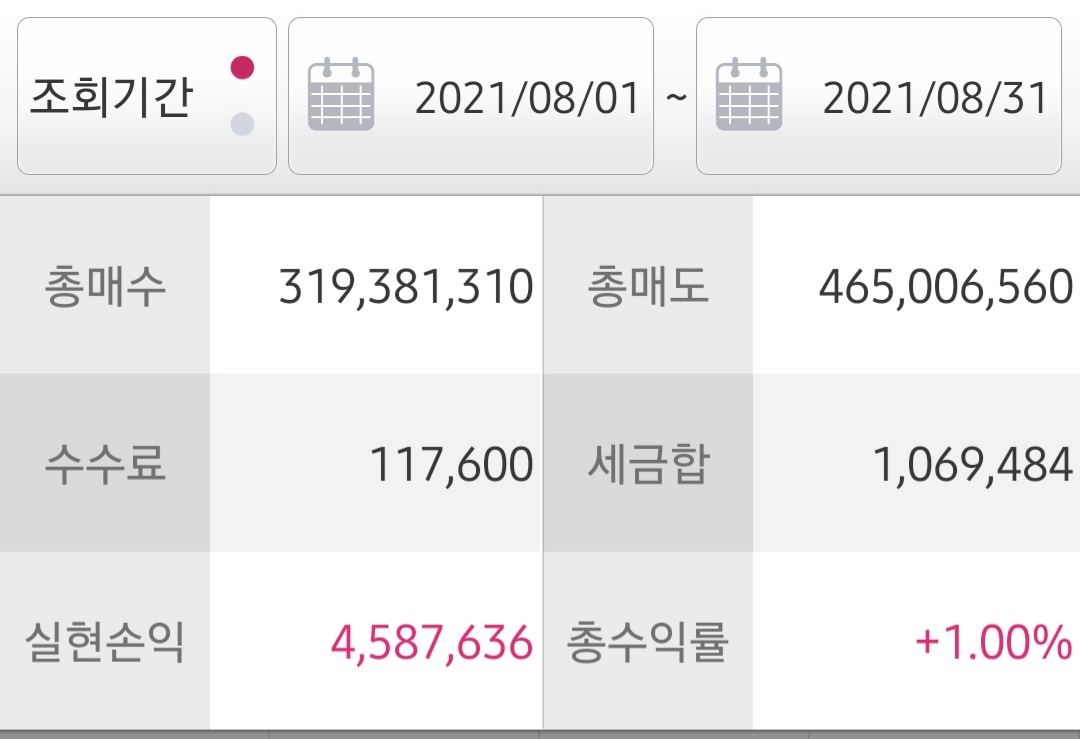Click the end date calendar icon
Image resolution: width=1080 pixels, height=739 pixels.
(x=749, y=96)
